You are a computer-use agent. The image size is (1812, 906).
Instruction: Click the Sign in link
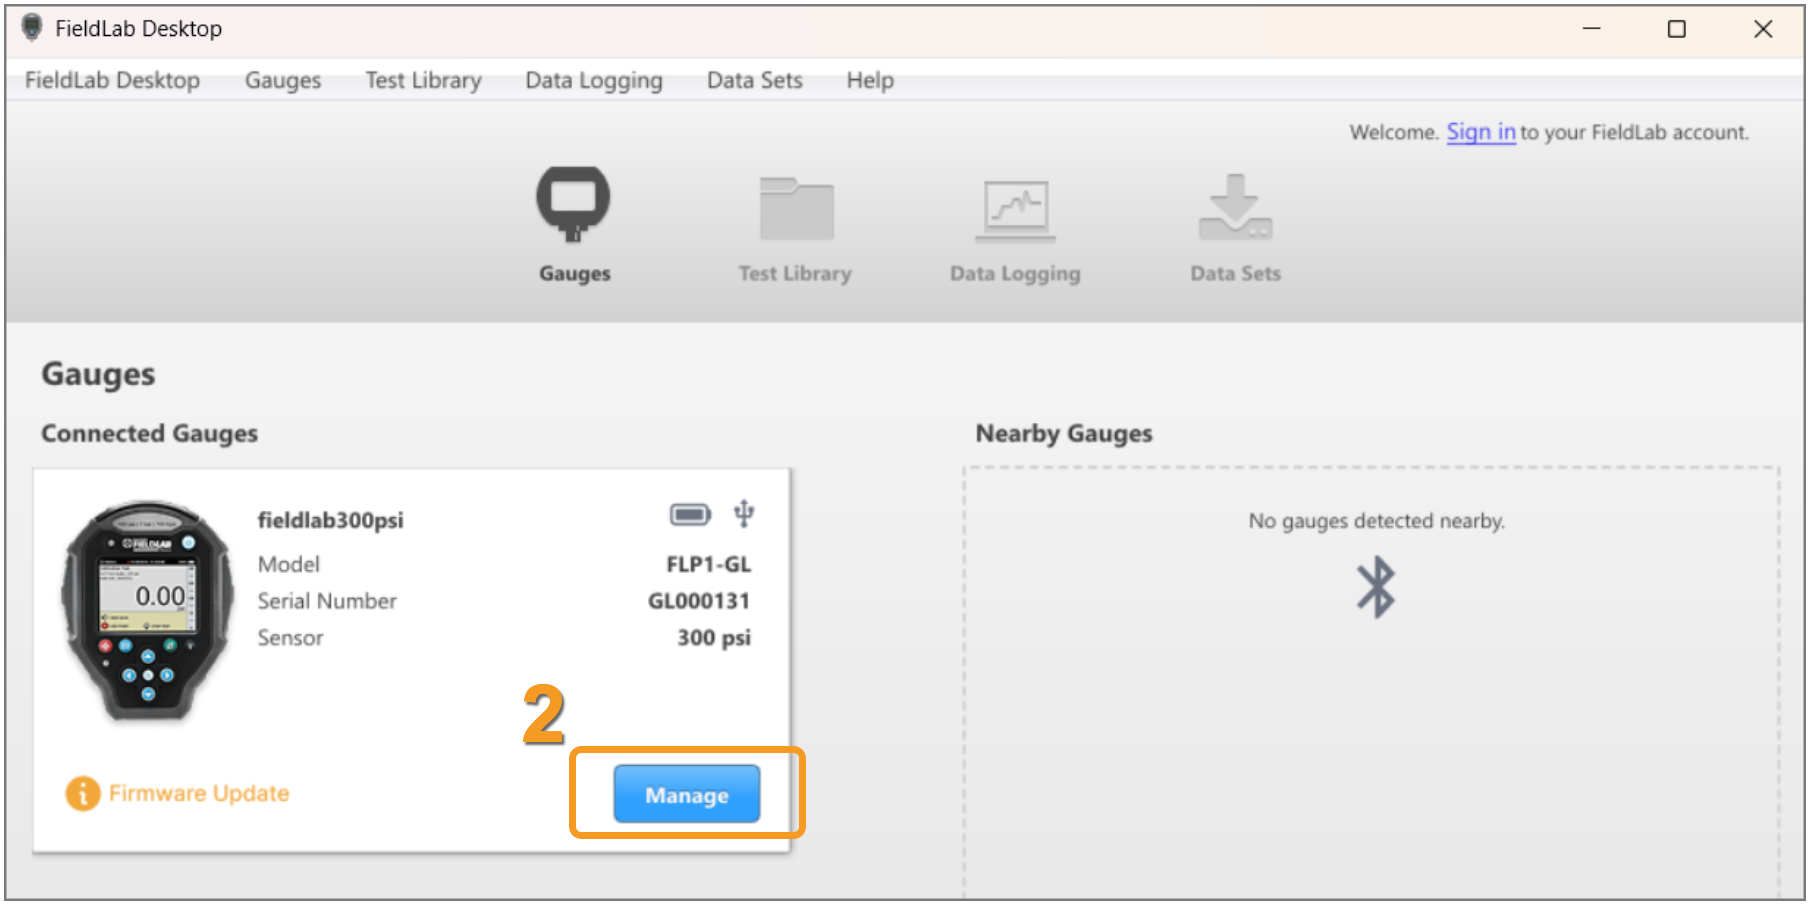click(x=1481, y=132)
